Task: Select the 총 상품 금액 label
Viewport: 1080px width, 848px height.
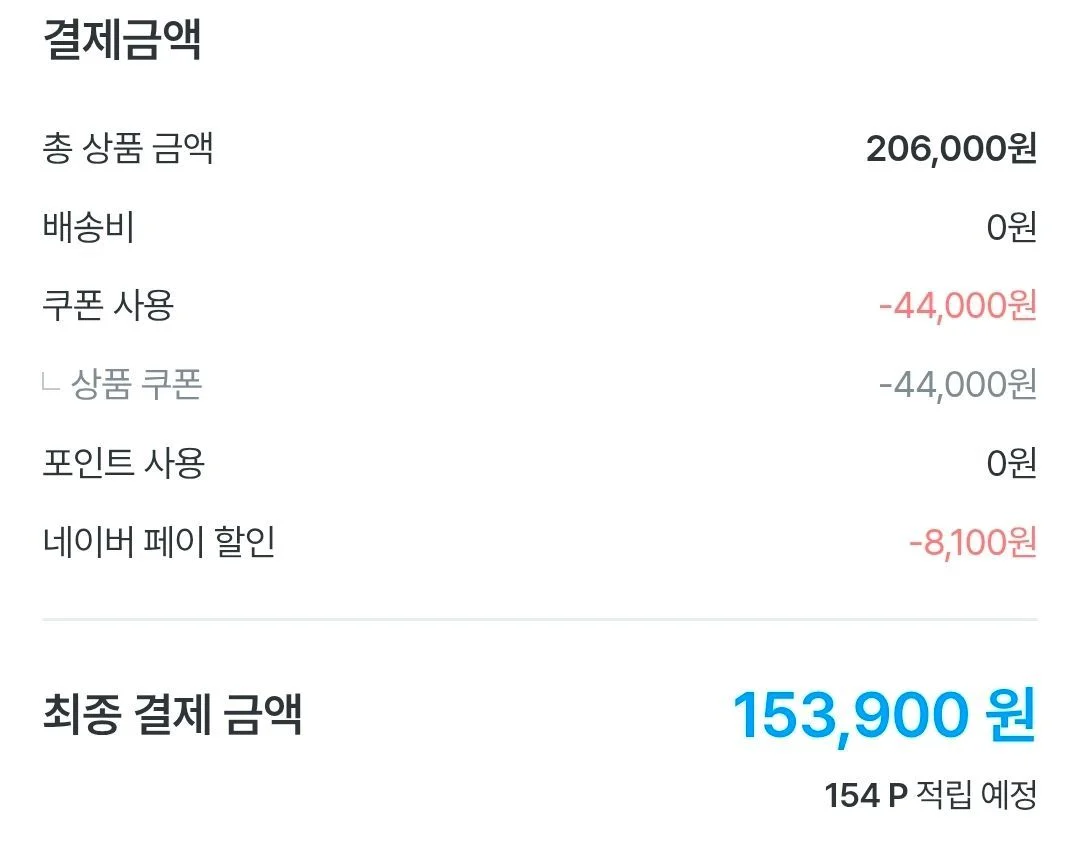Action: coord(128,147)
